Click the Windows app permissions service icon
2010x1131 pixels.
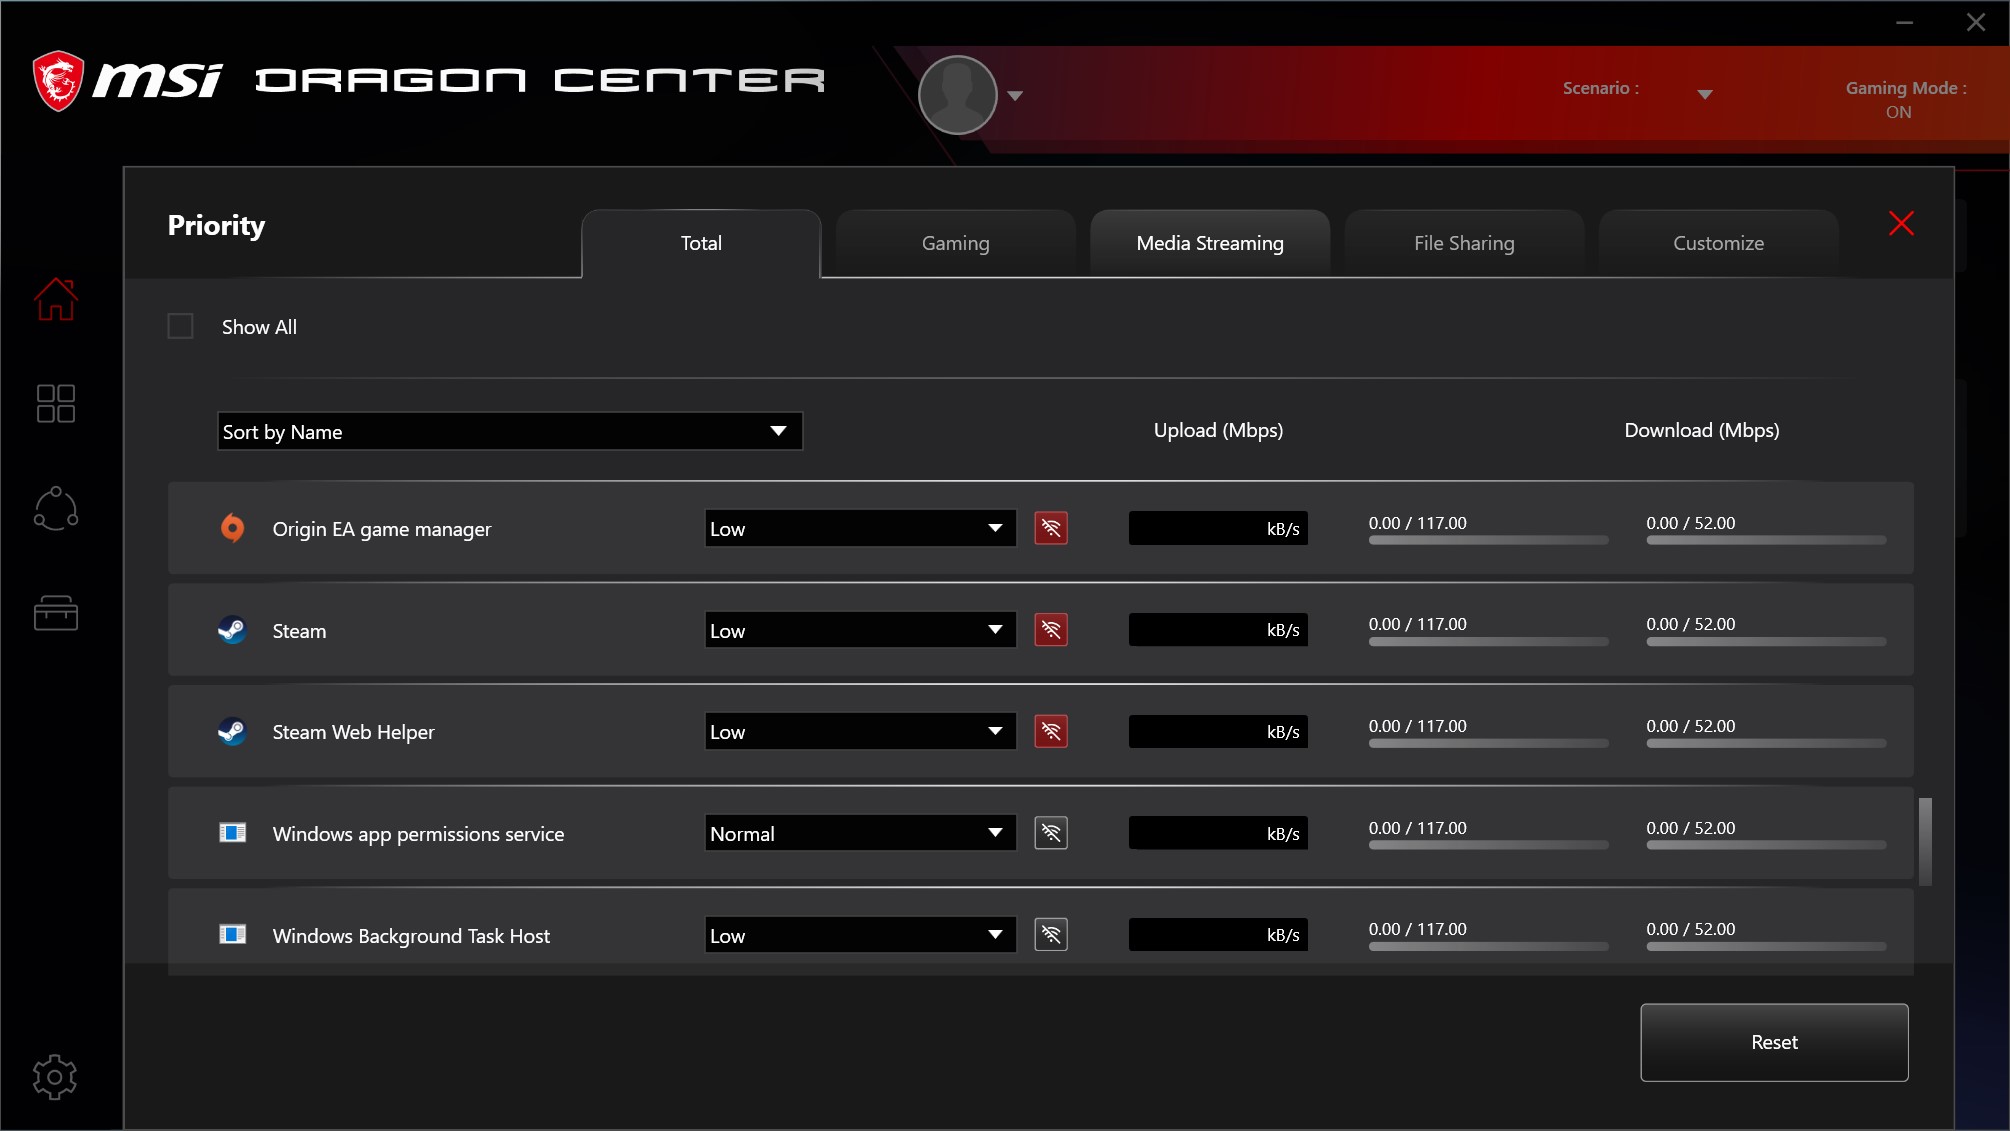pyautogui.click(x=232, y=833)
